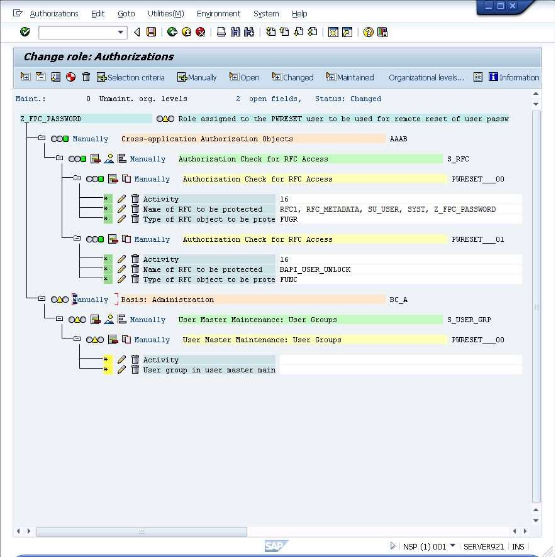Collapse the PWRESET__01 RFC Access authorization node
Image resolution: width=555 pixels, height=557 pixels.
tap(77, 238)
